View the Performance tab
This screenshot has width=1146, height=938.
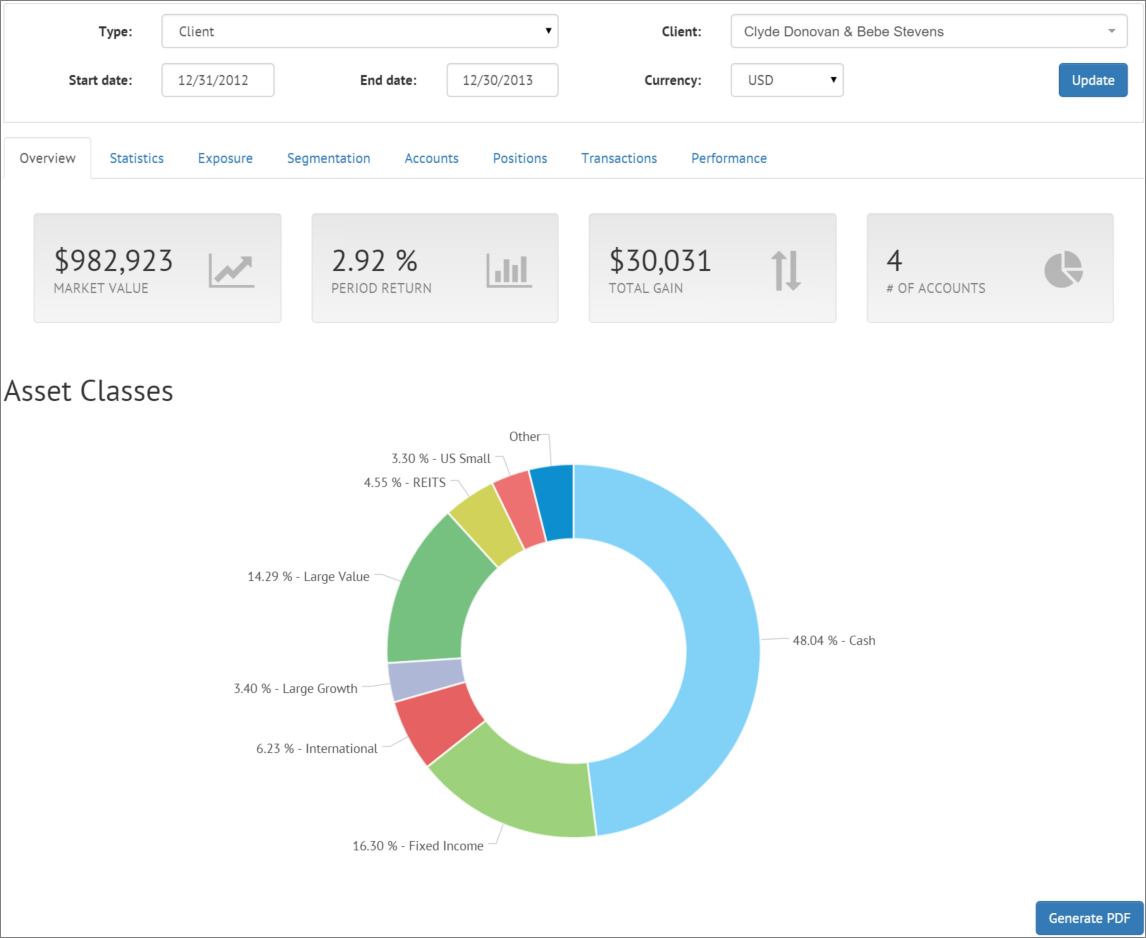pyautogui.click(x=729, y=158)
